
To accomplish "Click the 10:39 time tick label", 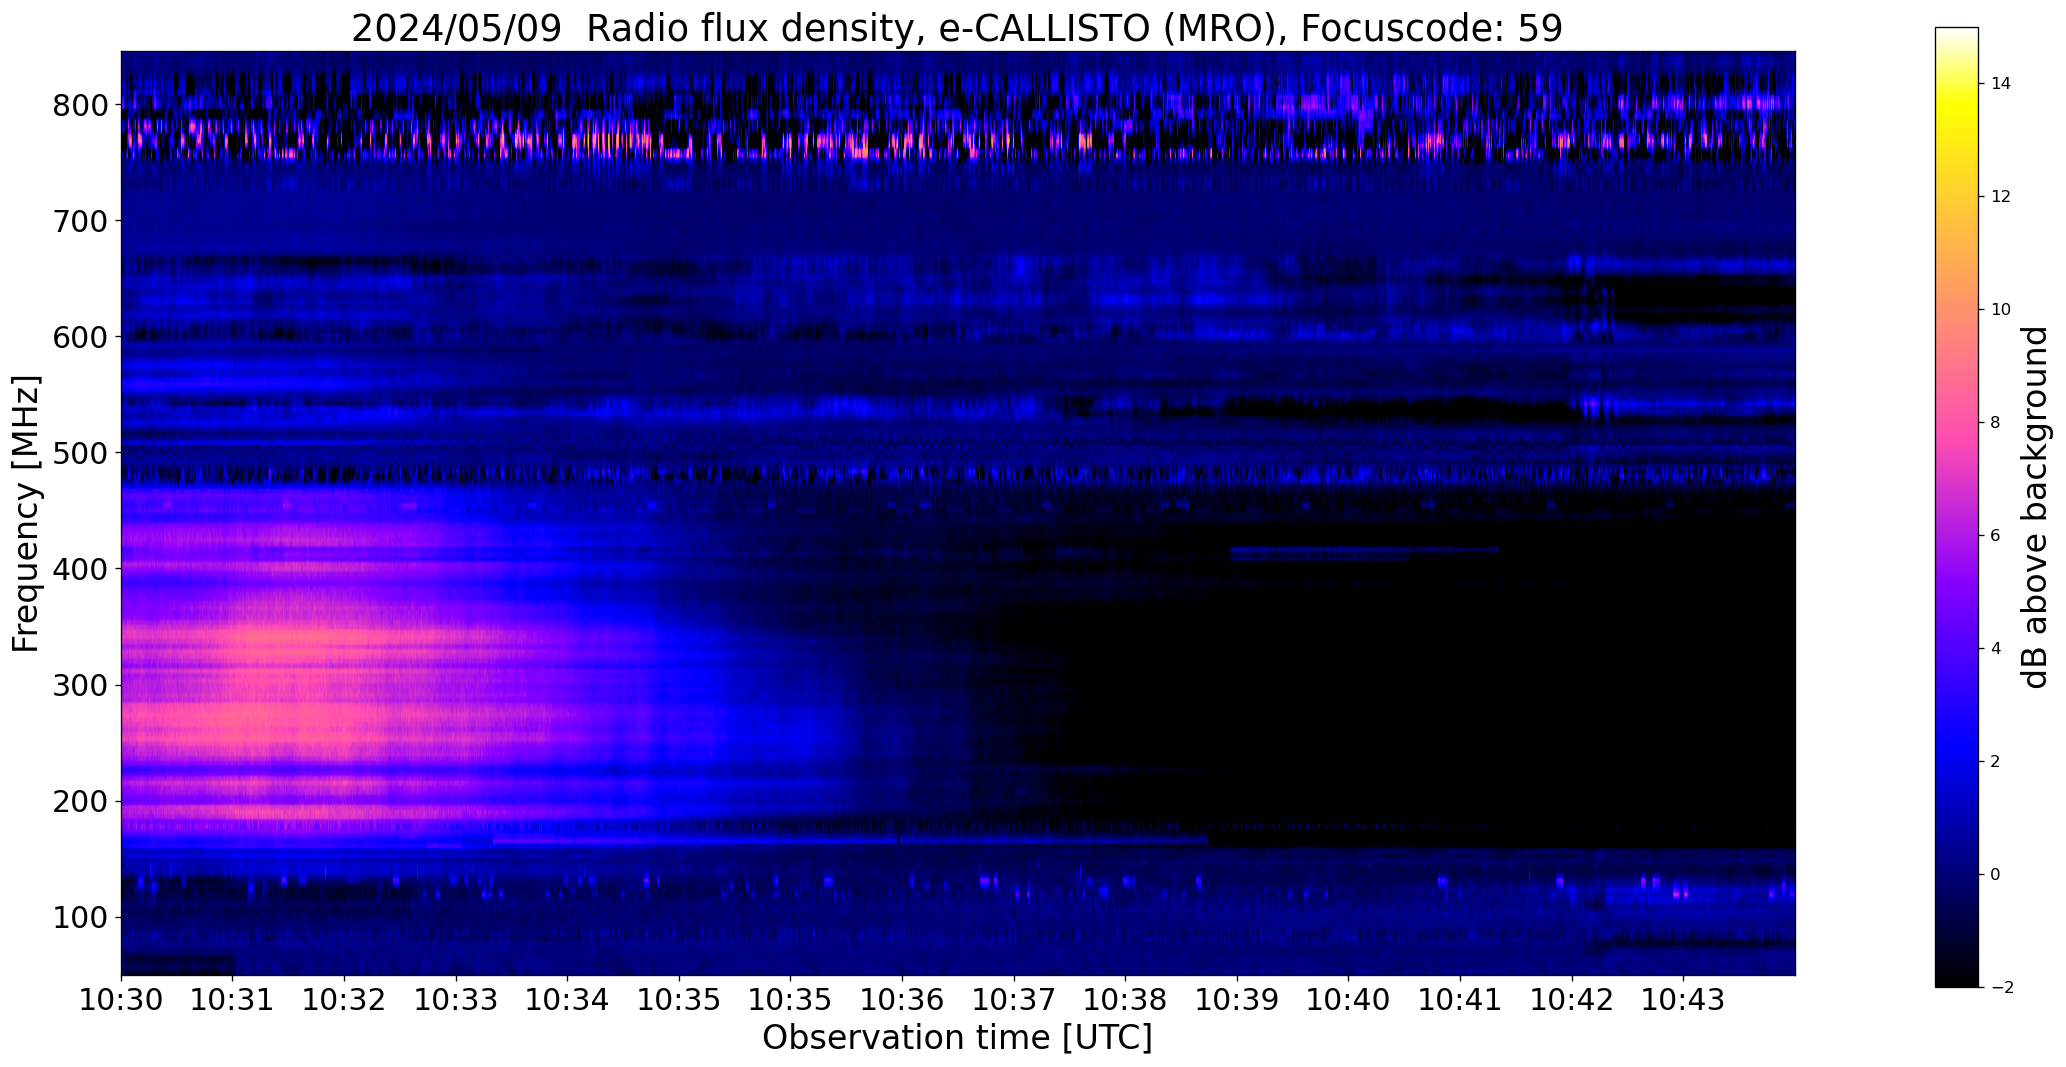I will [x=1238, y=1000].
